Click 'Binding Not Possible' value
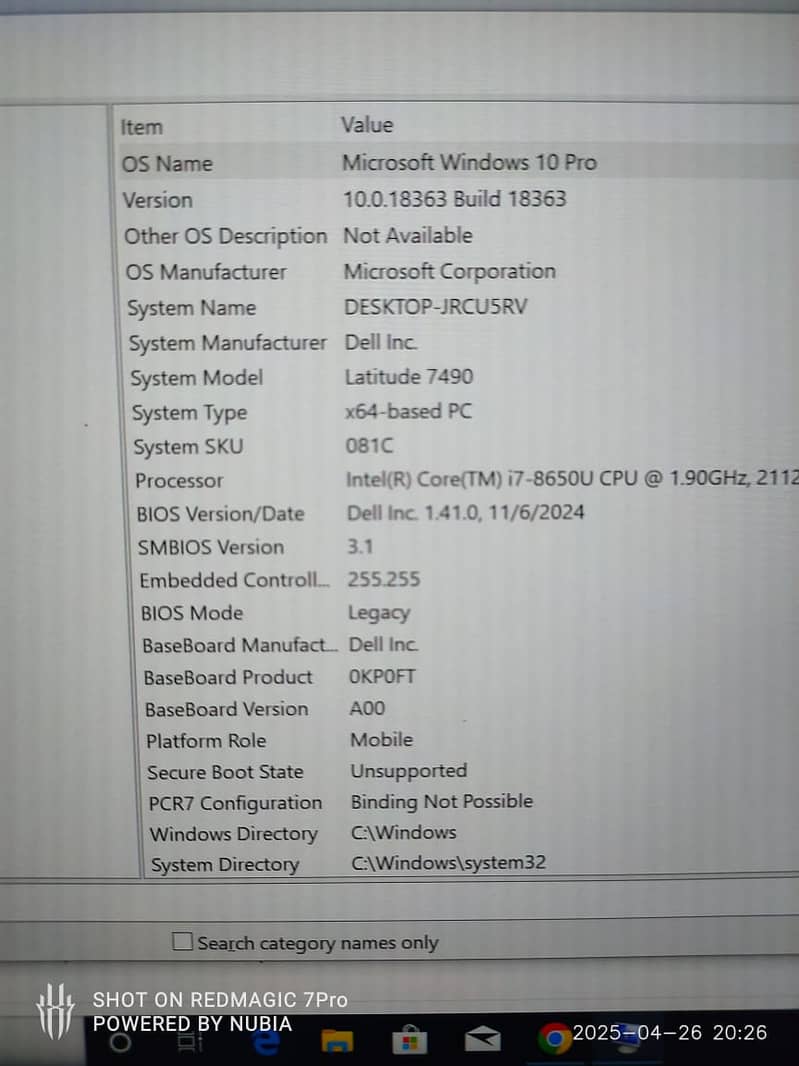The image size is (799, 1066). pos(442,802)
